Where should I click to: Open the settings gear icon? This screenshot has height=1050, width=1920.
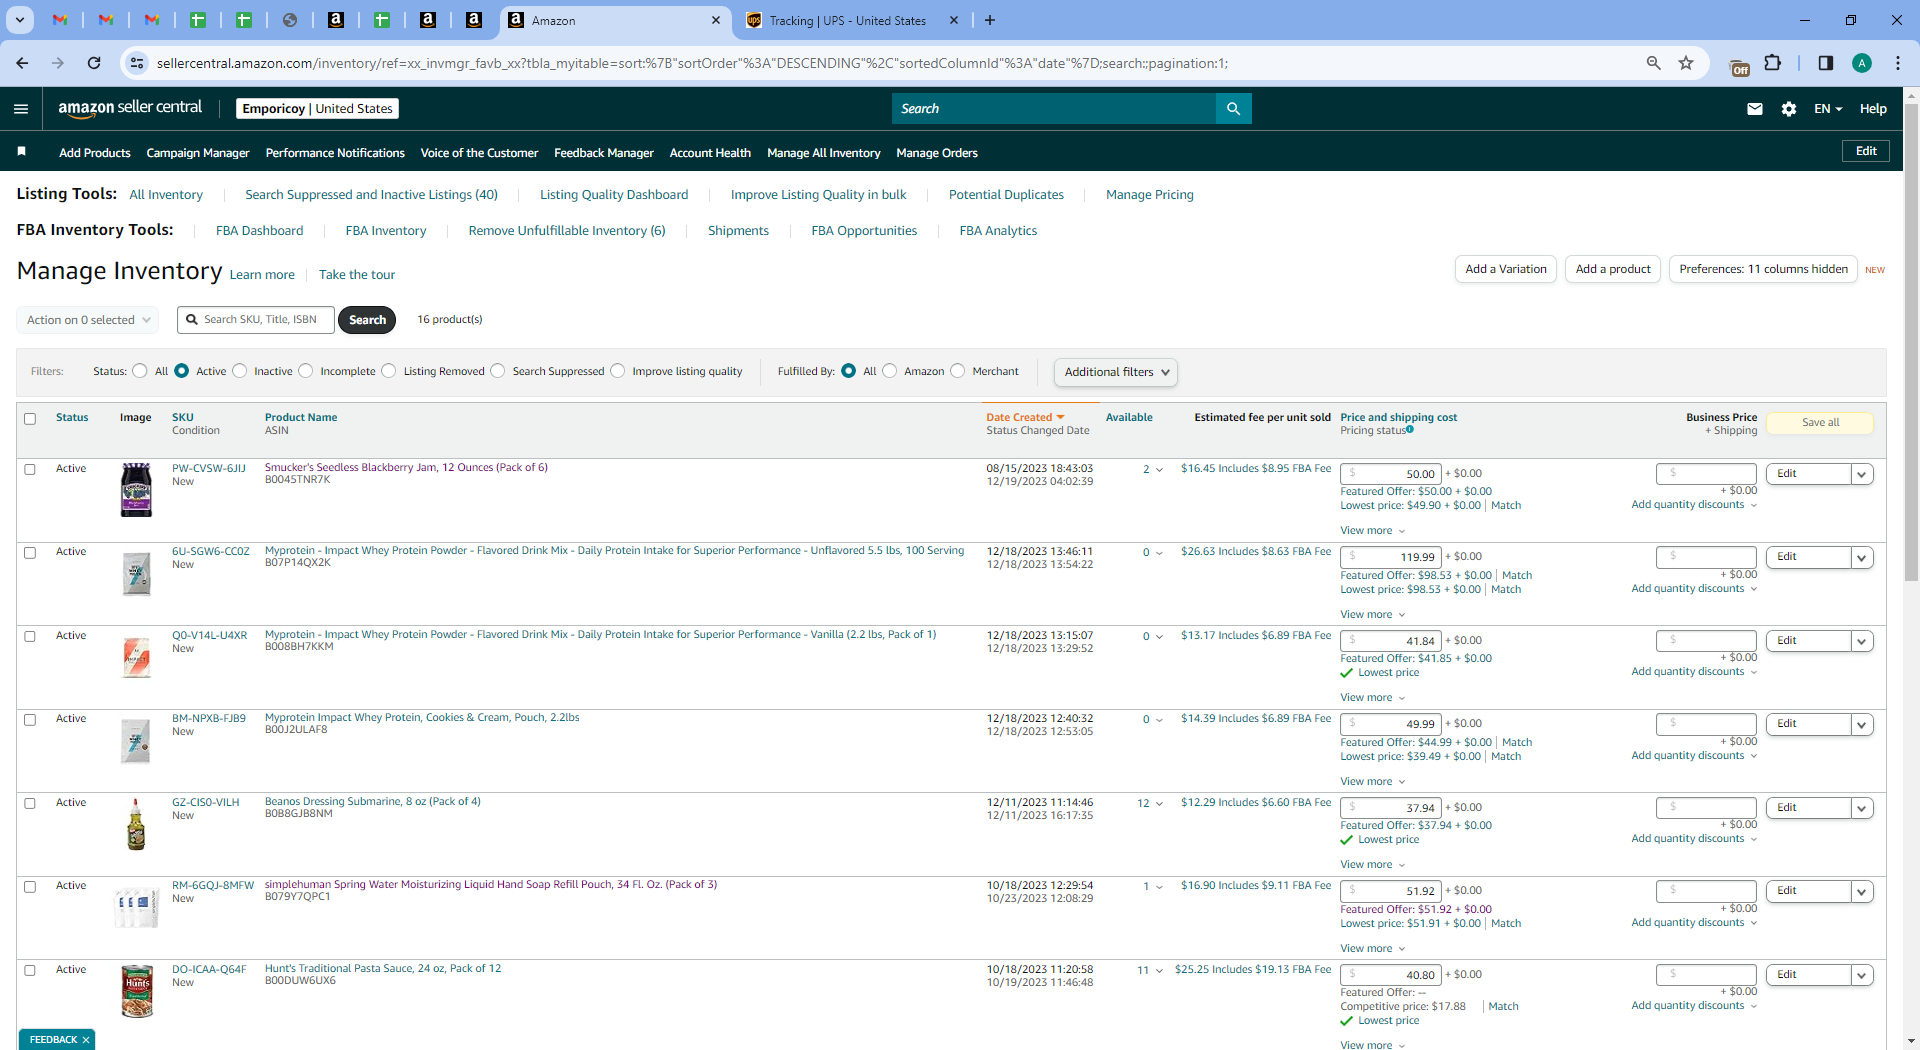[x=1789, y=109]
